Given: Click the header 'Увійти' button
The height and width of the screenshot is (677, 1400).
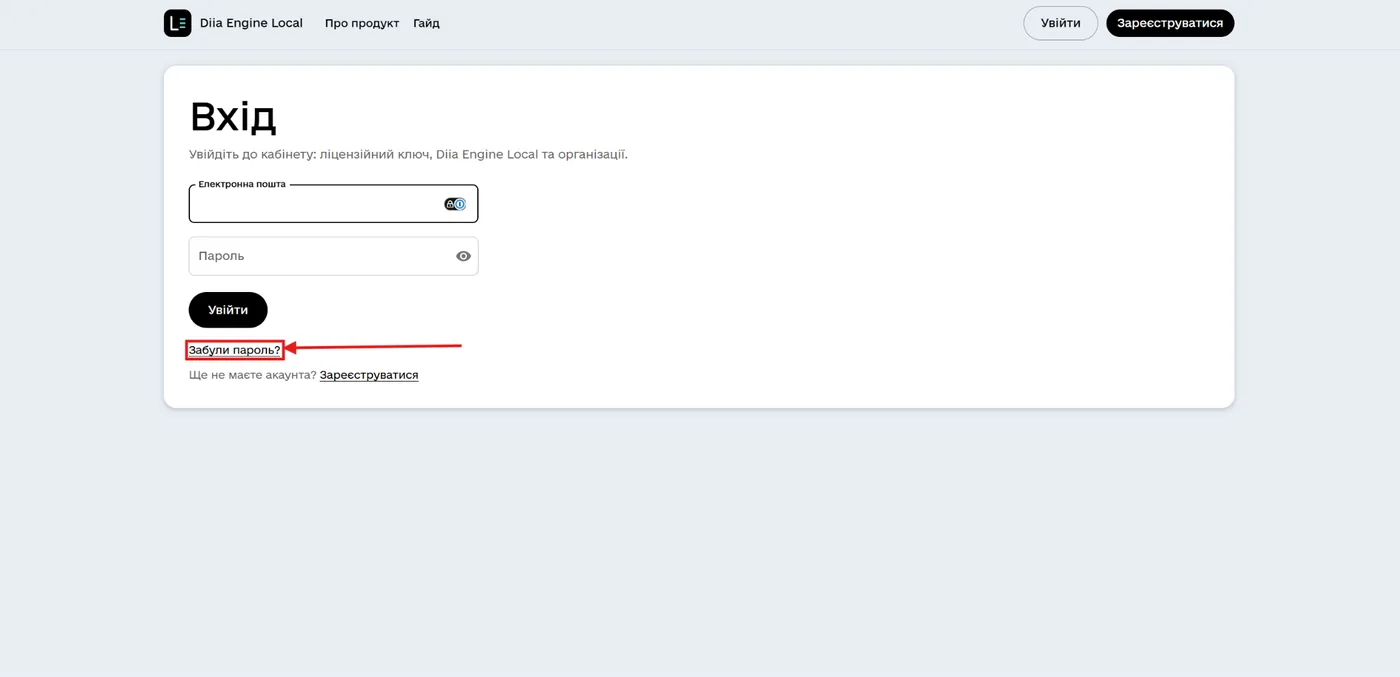Looking at the screenshot, I should pos(1060,23).
